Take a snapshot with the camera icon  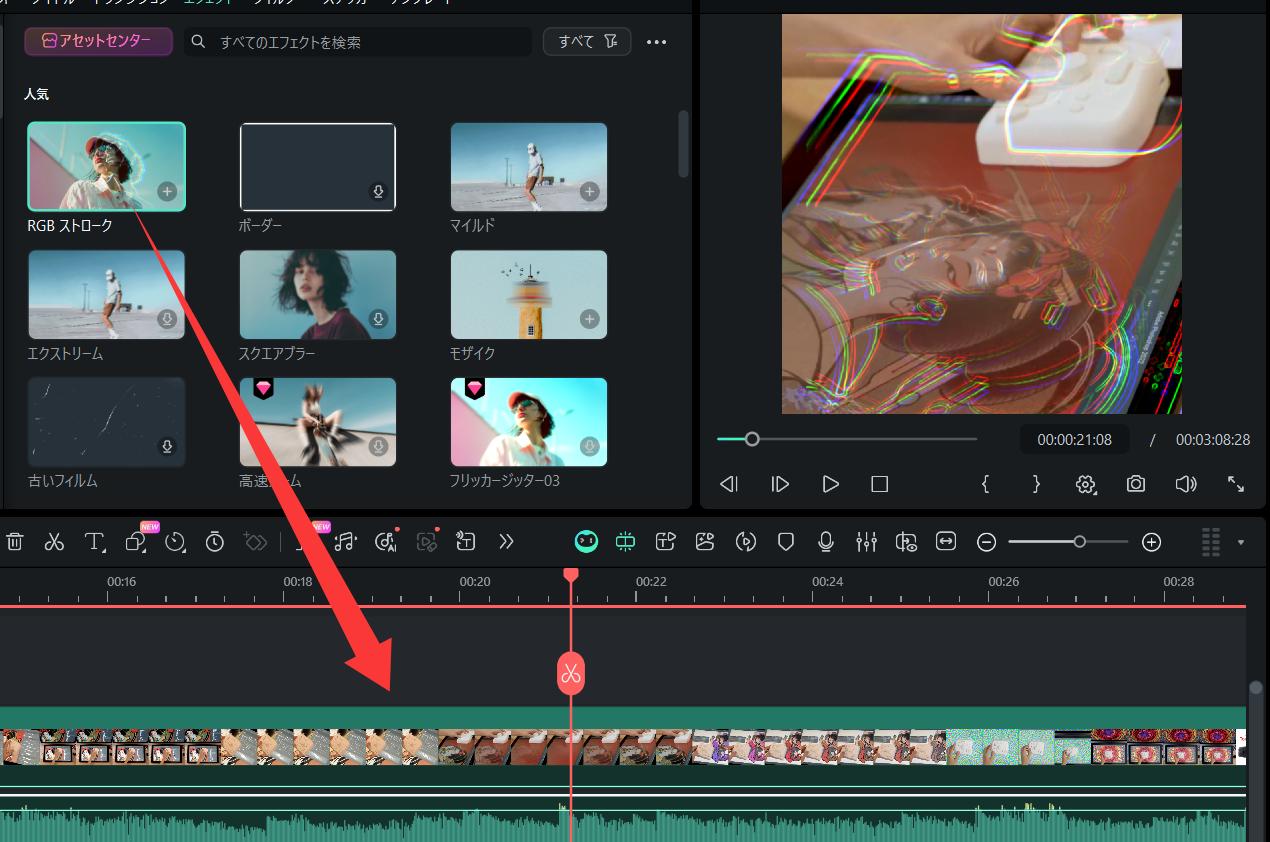(1136, 484)
